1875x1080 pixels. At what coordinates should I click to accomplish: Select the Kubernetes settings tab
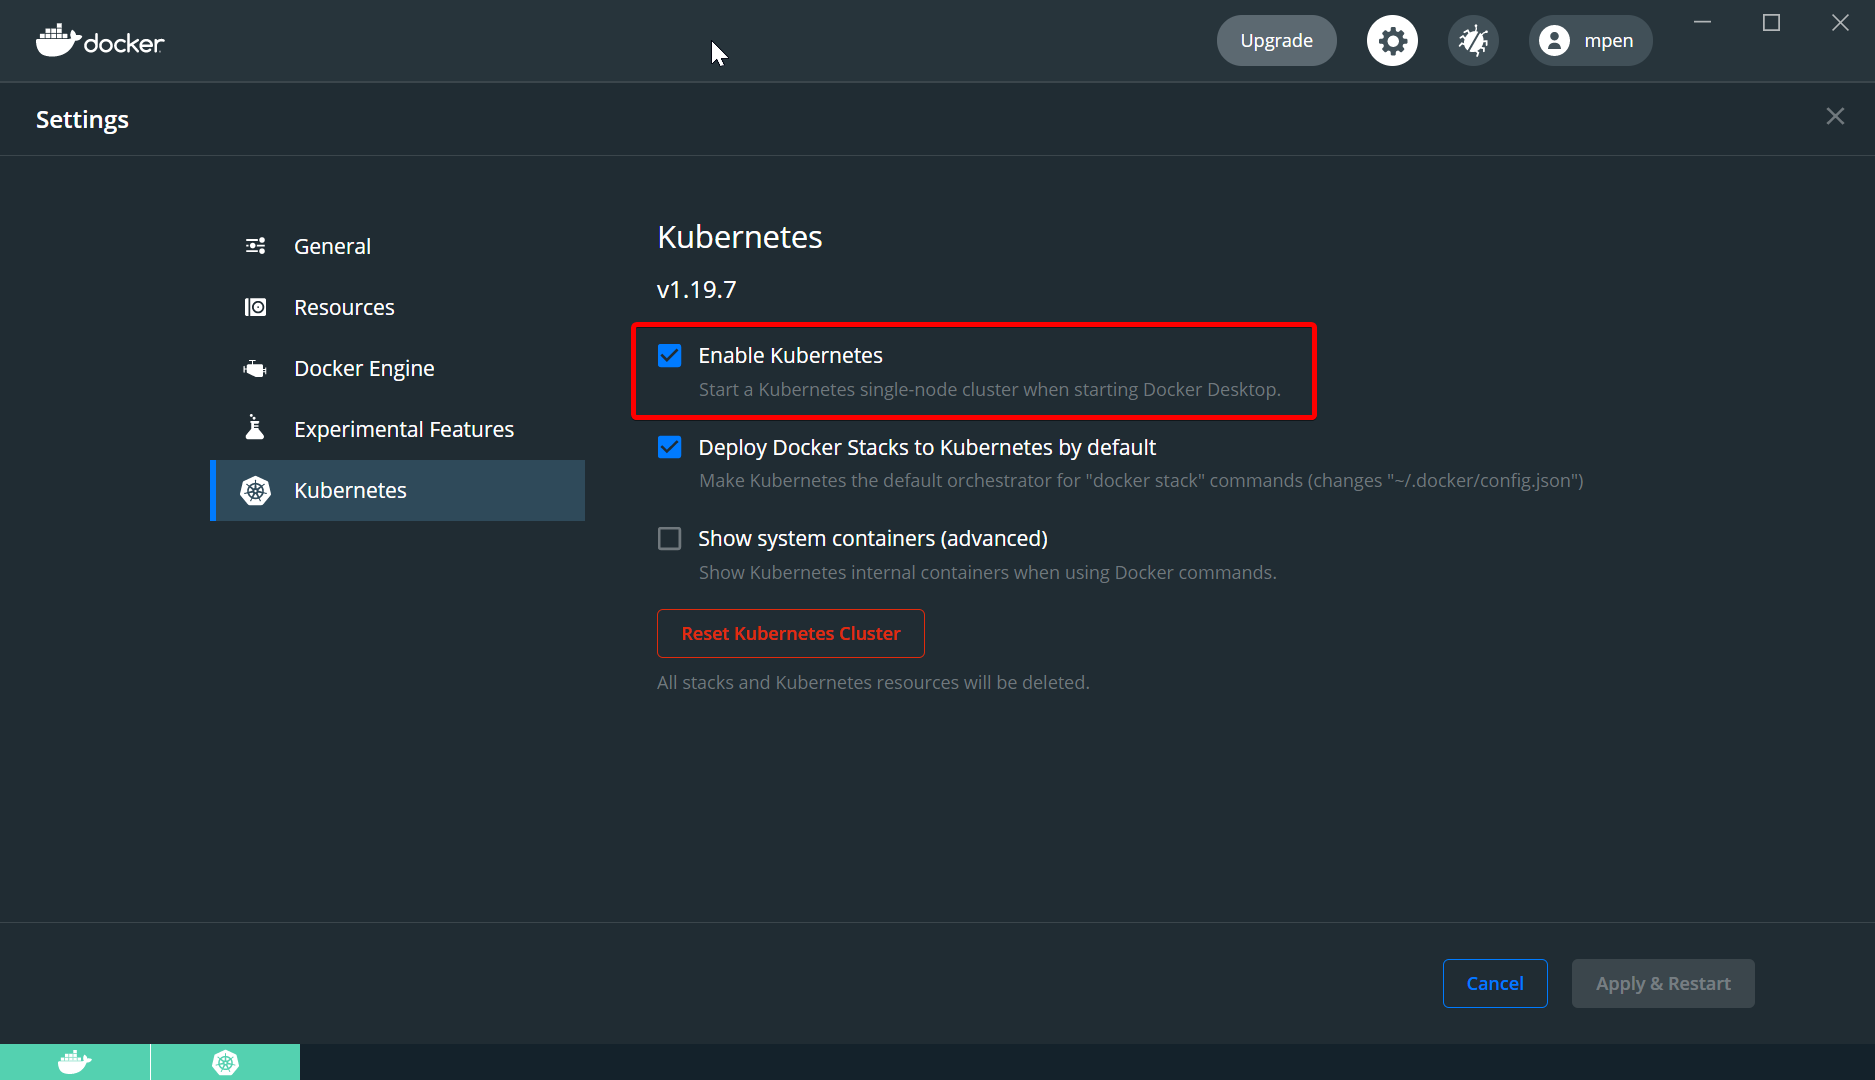(398, 490)
